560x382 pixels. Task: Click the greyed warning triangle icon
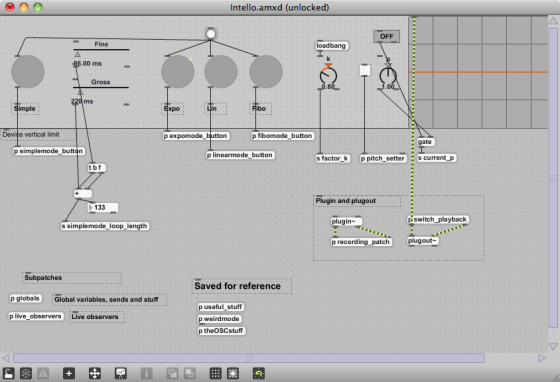[x=43, y=373]
